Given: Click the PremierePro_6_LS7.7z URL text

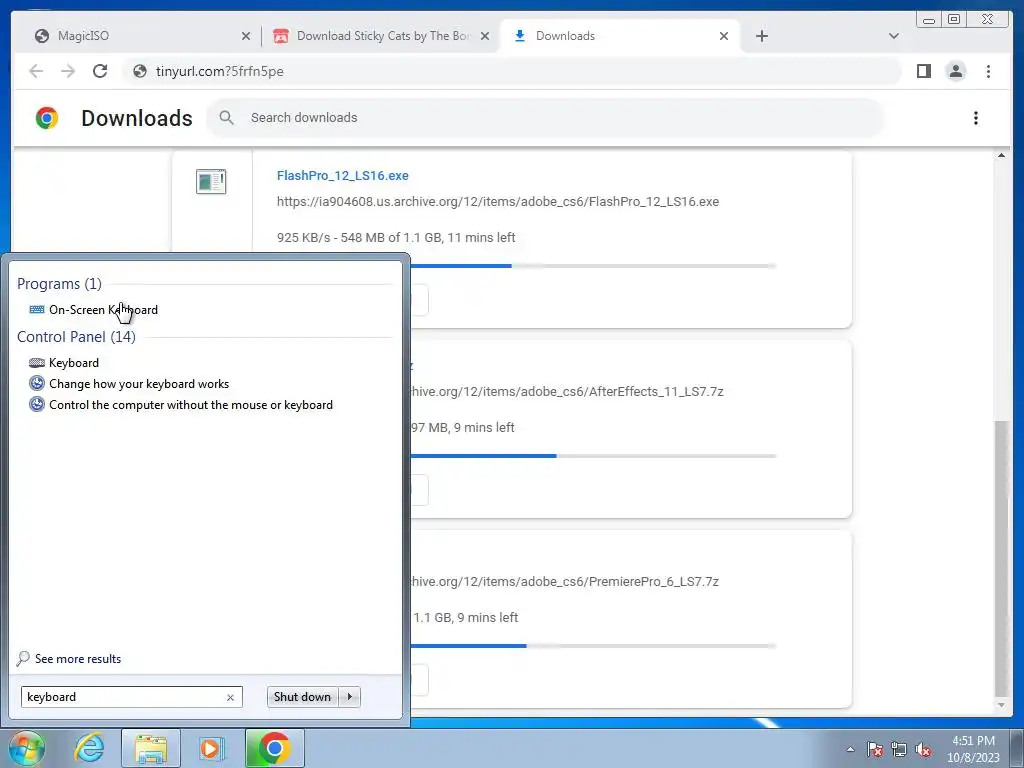Looking at the screenshot, I should (565, 582).
